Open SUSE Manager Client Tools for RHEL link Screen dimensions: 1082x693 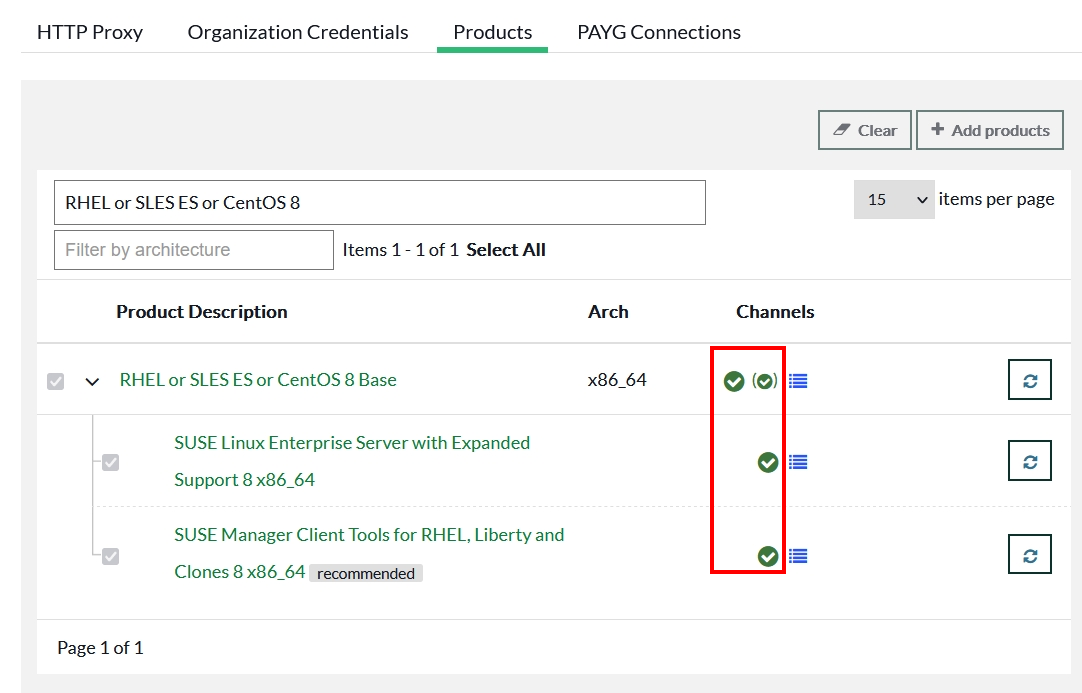[369, 553]
